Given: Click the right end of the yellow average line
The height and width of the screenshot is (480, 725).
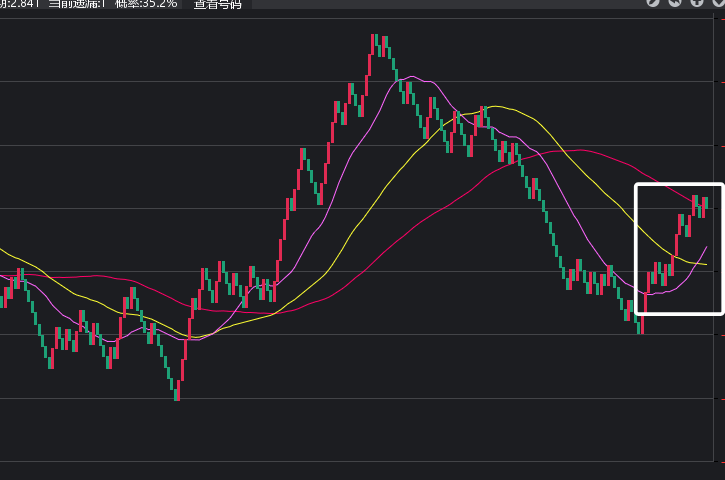Looking at the screenshot, I should click(706, 264).
